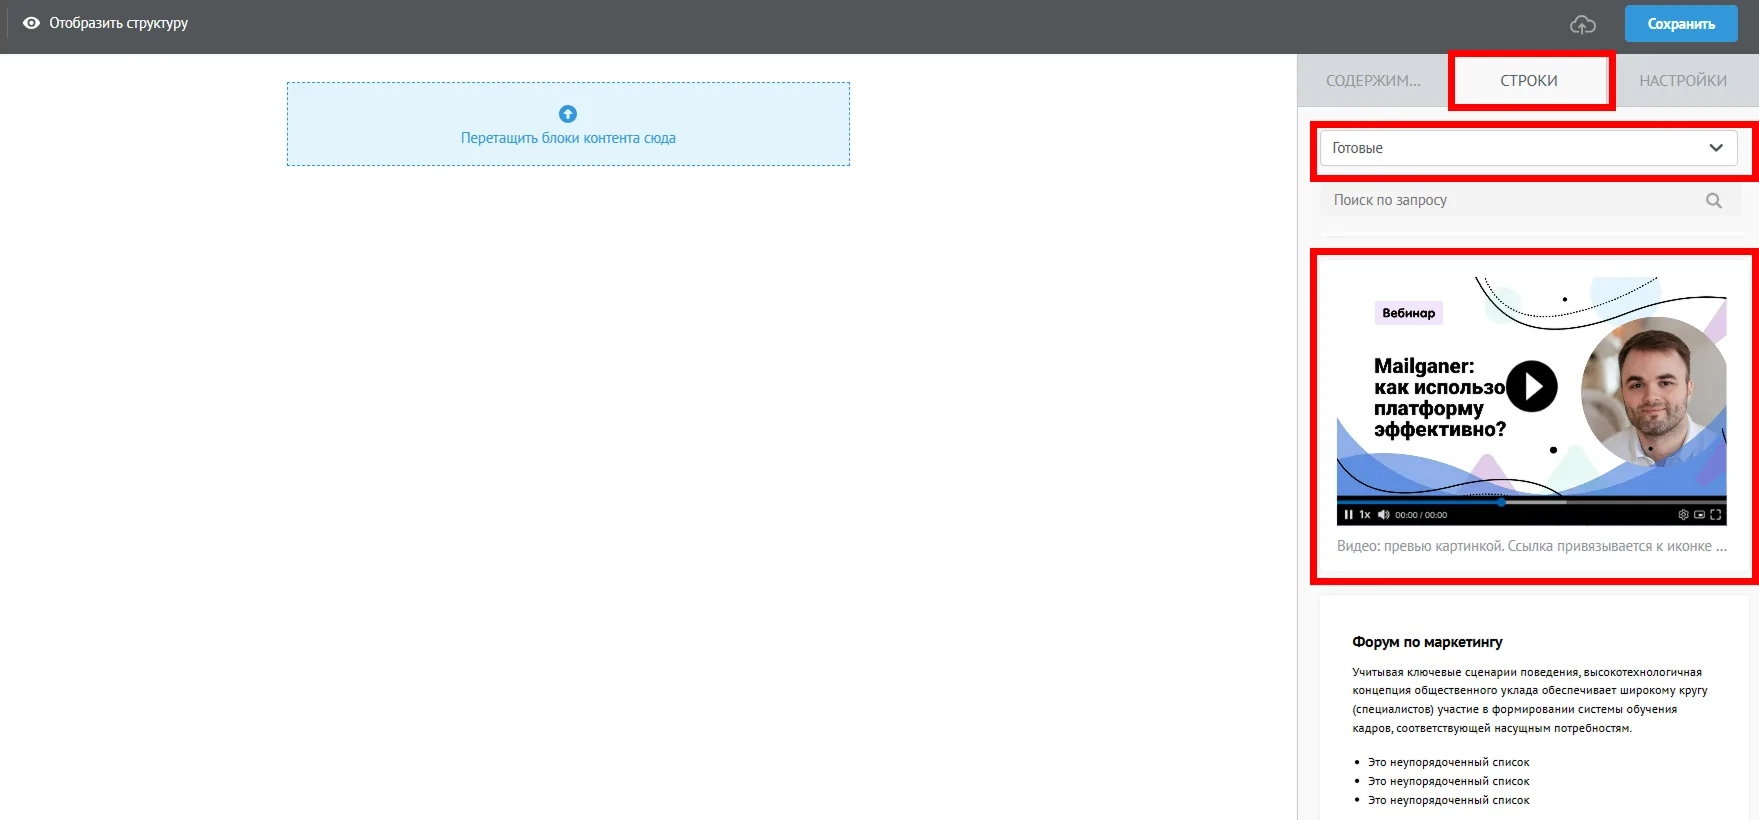
Task: Click the volume speaker icon in preview
Action: click(x=1383, y=515)
